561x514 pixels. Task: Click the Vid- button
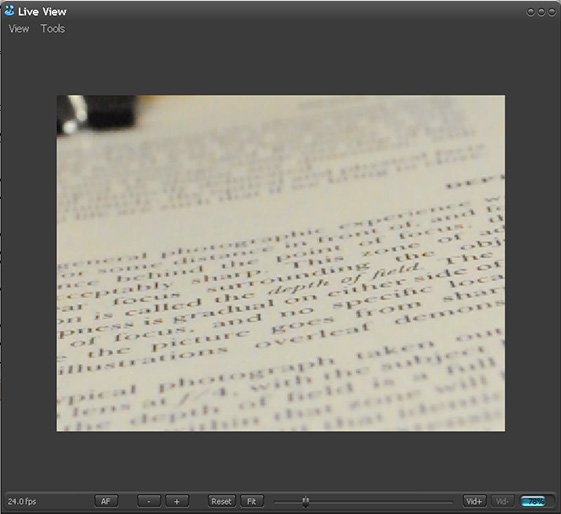click(502, 501)
